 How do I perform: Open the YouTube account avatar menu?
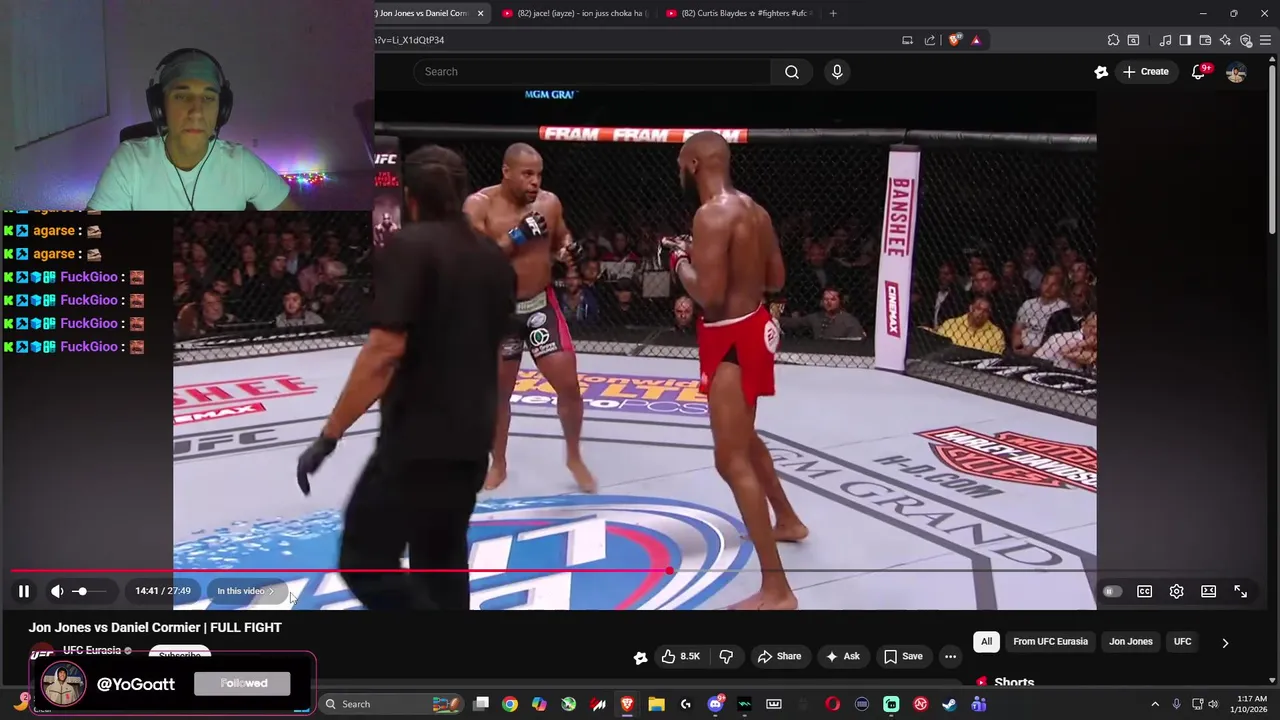[x=1236, y=72]
